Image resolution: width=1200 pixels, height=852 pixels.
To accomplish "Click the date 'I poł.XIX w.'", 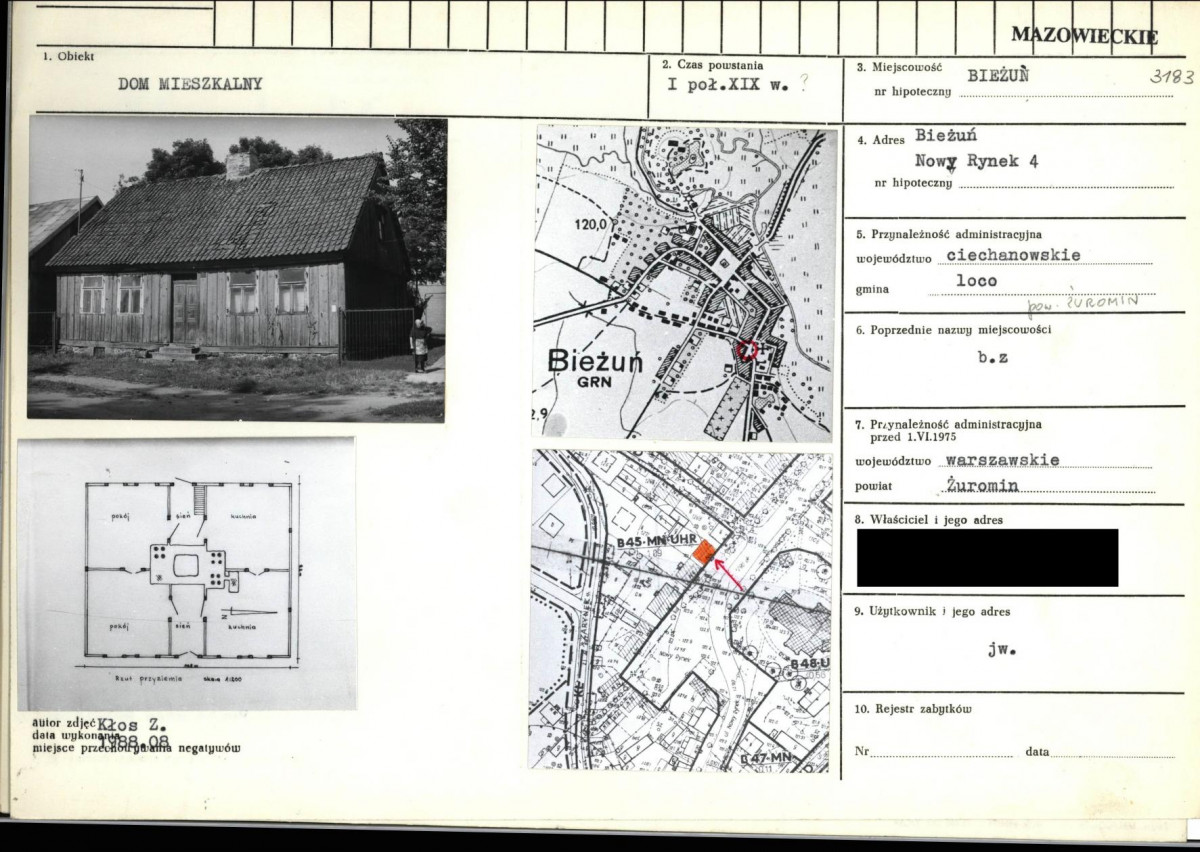I will click(727, 84).
